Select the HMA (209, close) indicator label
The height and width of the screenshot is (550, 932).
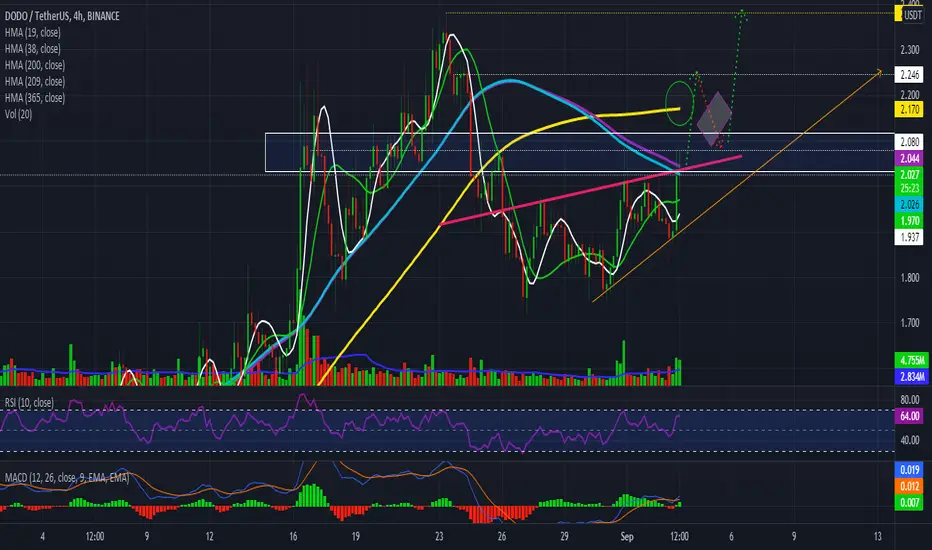34,81
